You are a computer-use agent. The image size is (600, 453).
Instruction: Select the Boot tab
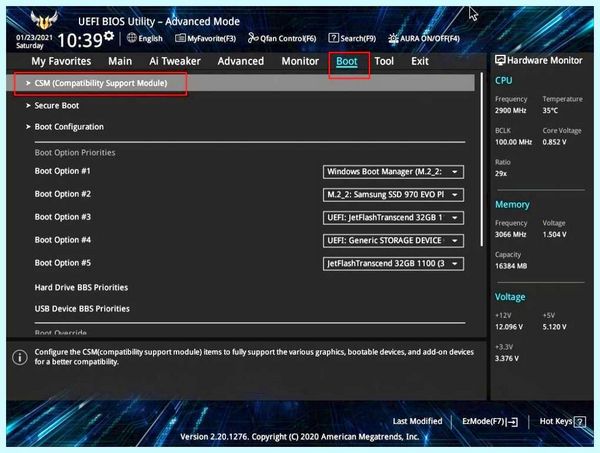click(x=347, y=62)
